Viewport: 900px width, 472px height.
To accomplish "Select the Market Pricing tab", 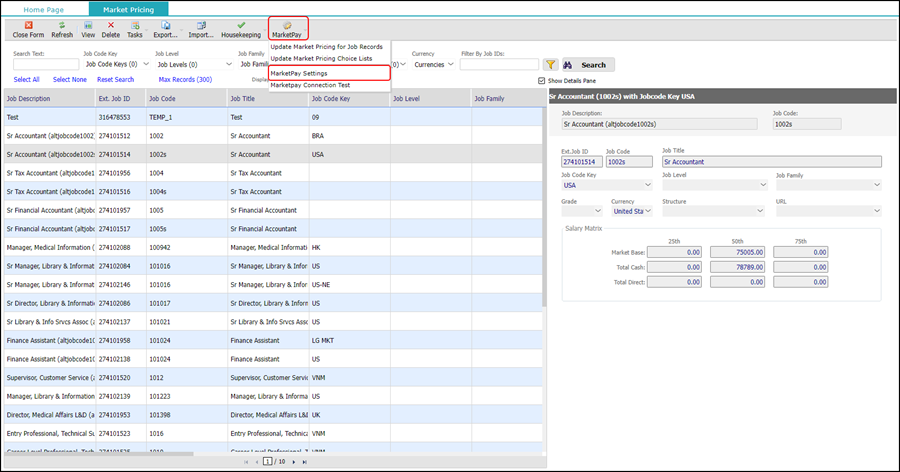I will point(129,9).
